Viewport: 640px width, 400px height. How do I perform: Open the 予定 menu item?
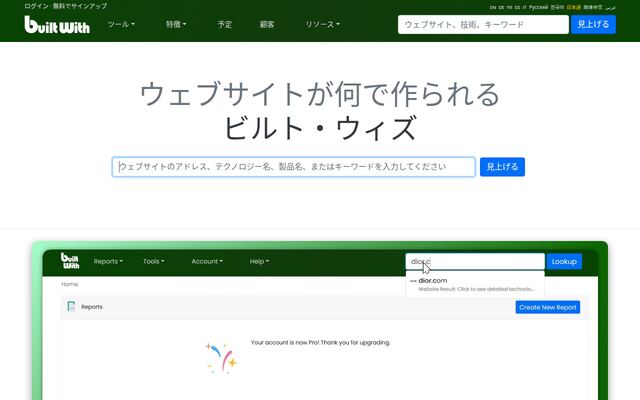[224, 24]
